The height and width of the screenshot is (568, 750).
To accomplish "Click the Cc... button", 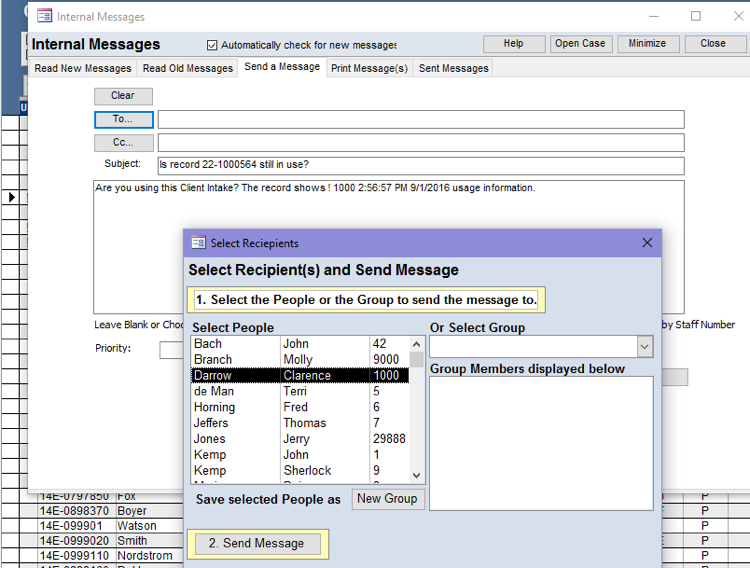I will tap(123, 142).
